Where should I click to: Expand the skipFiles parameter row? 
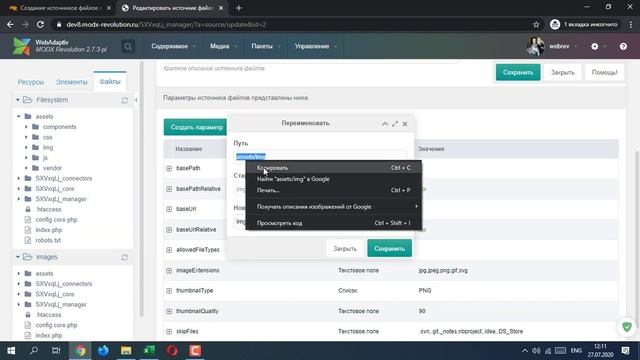pyautogui.click(x=169, y=331)
